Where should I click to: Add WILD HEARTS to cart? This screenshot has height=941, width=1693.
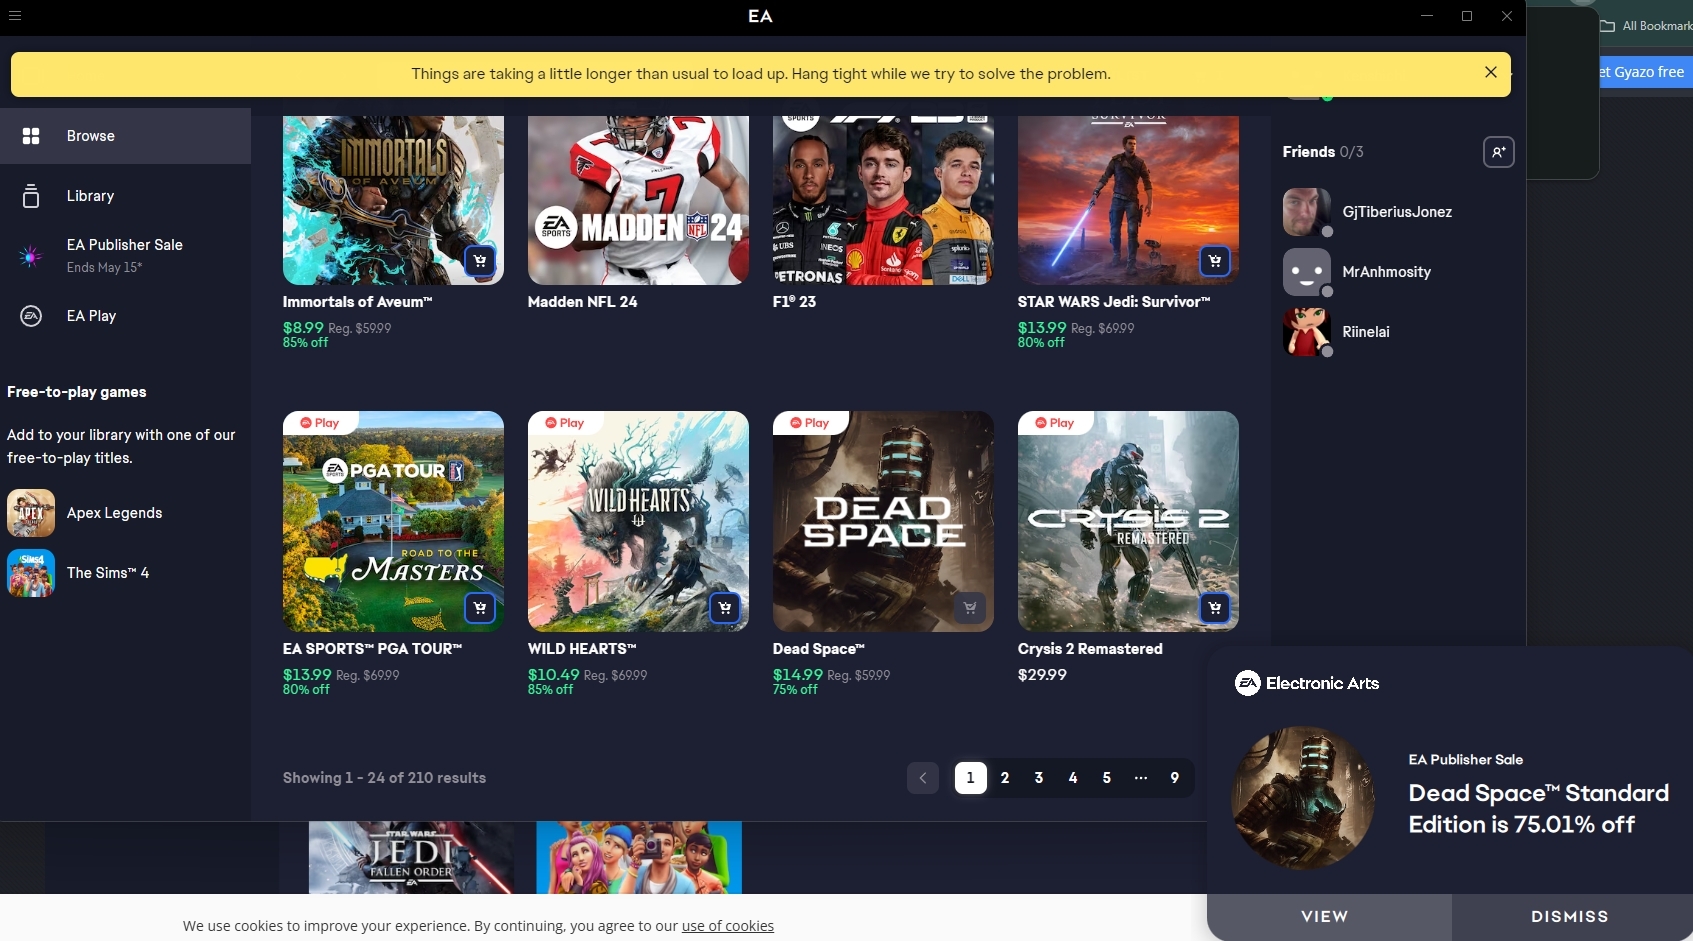[x=725, y=608]
